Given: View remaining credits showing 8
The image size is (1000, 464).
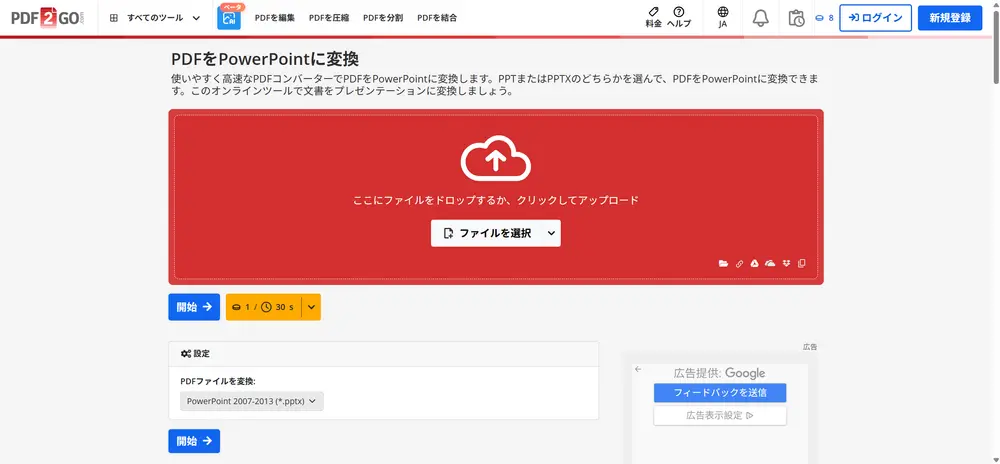Looking at the screenshot, I should coord(825,18).
